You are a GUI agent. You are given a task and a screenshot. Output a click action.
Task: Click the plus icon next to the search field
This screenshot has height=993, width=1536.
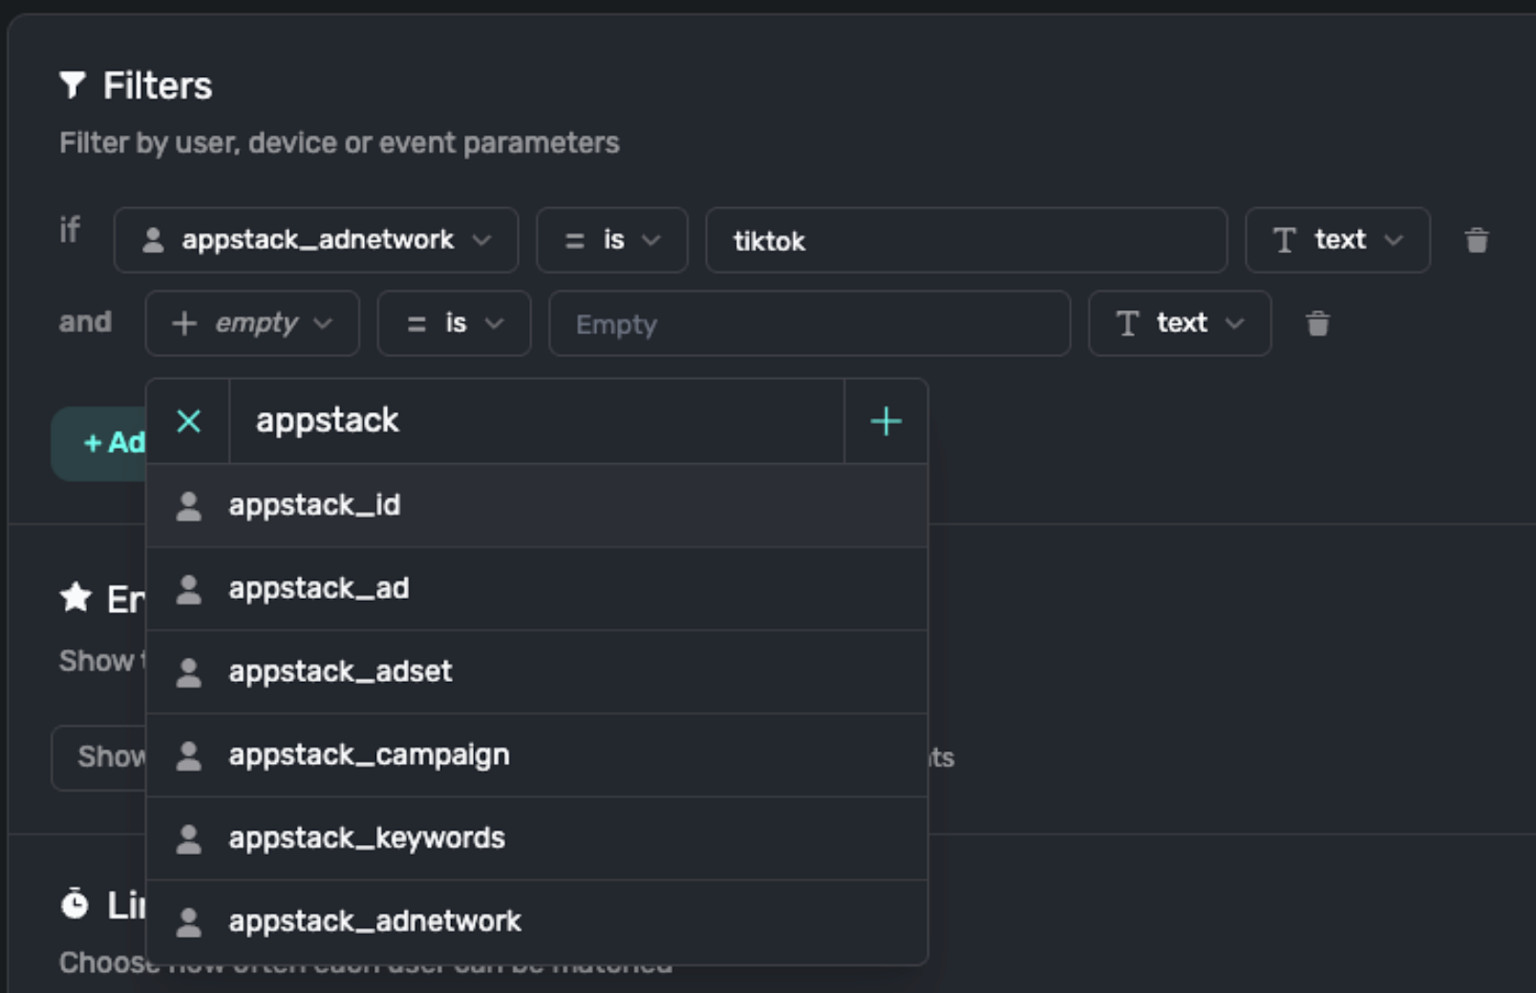[x=884, y=421]
